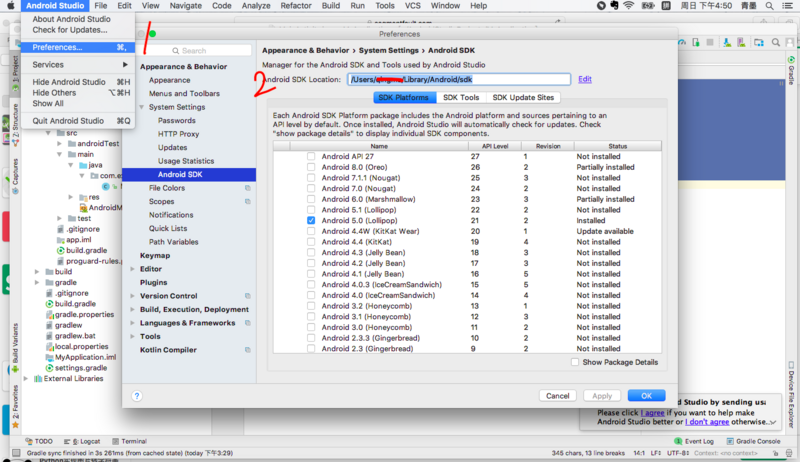Screen dimensions: 800x462
Task: Expand the Languages & Frameworks category
Action: (133, 323)
